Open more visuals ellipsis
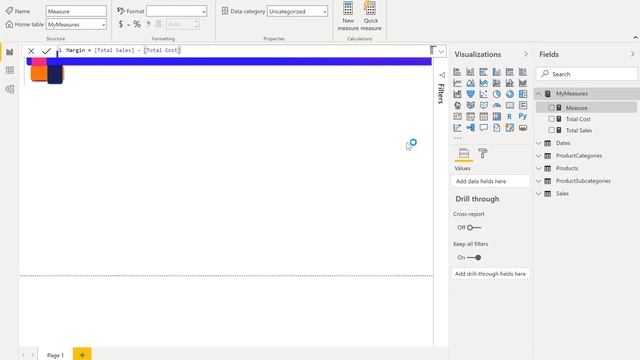Screen dimensions: 640x360 point(458,138)
